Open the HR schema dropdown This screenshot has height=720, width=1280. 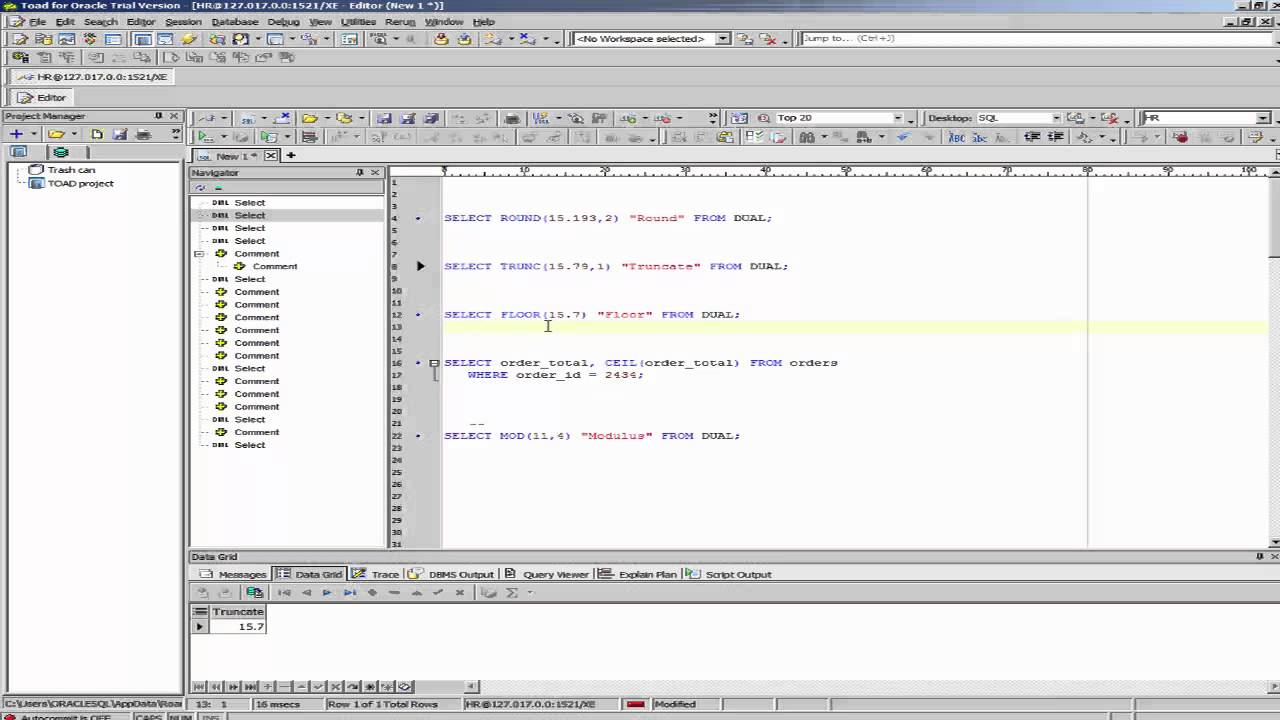click(x=1263, y=118)
